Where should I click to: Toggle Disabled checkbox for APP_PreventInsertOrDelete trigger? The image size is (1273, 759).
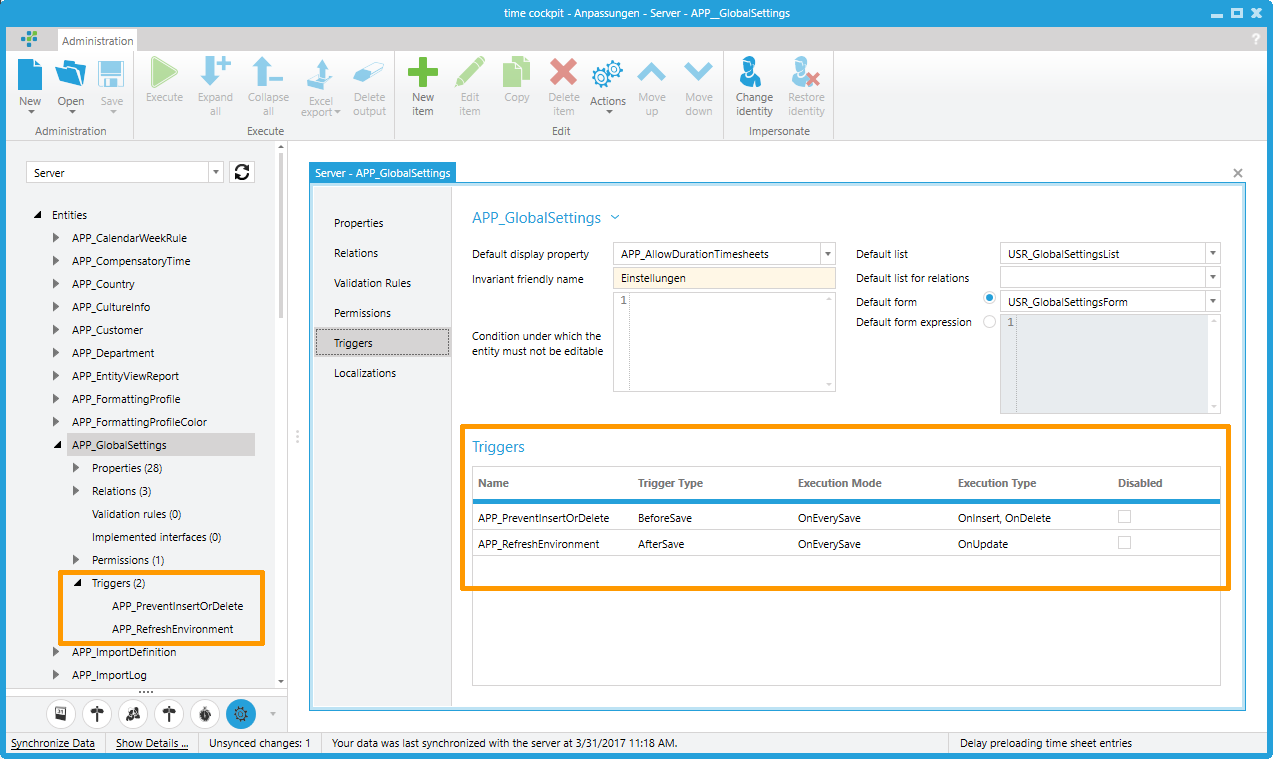(1125, 517)
